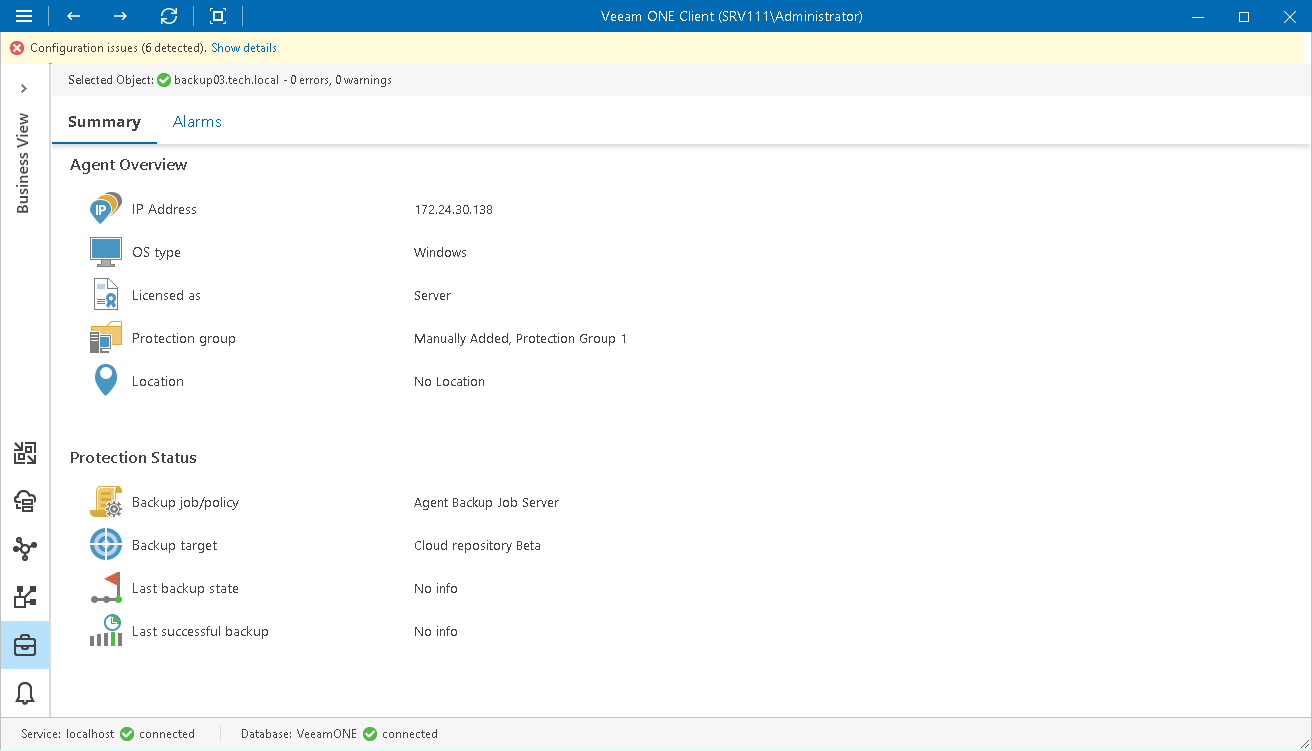Image resolution: width=1312 pixels, height=751 pixels.
Task: Click the error icon in the configuration banner
Action: [x=15, y=47]
